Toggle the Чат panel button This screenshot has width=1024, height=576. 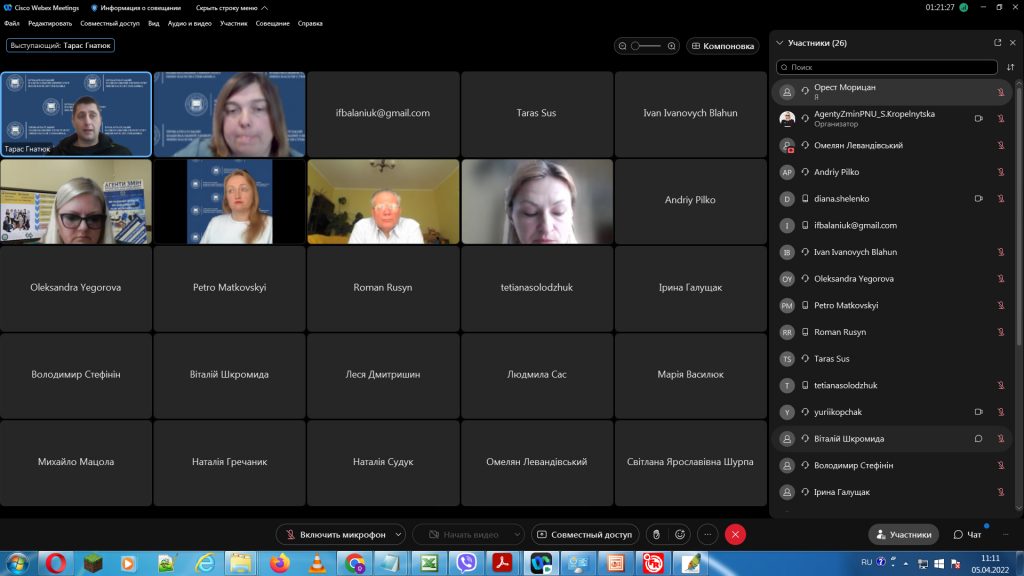pos(967,535)
